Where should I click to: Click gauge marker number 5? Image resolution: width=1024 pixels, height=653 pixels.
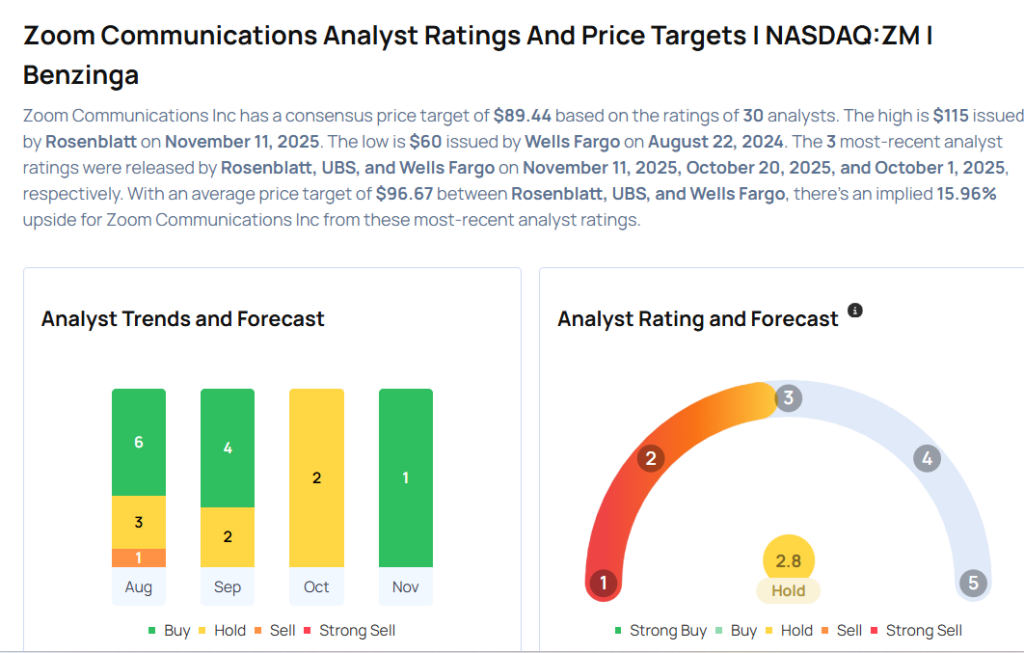click(972, 583)
